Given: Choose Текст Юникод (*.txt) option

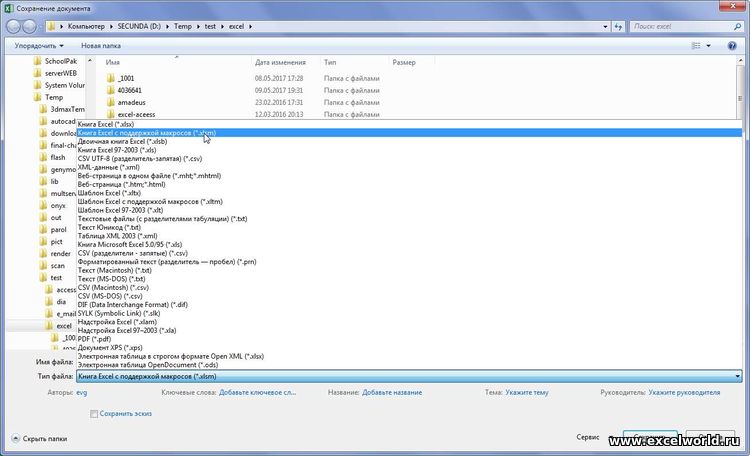Looking at the screenshot, I should tap(409, 227).
